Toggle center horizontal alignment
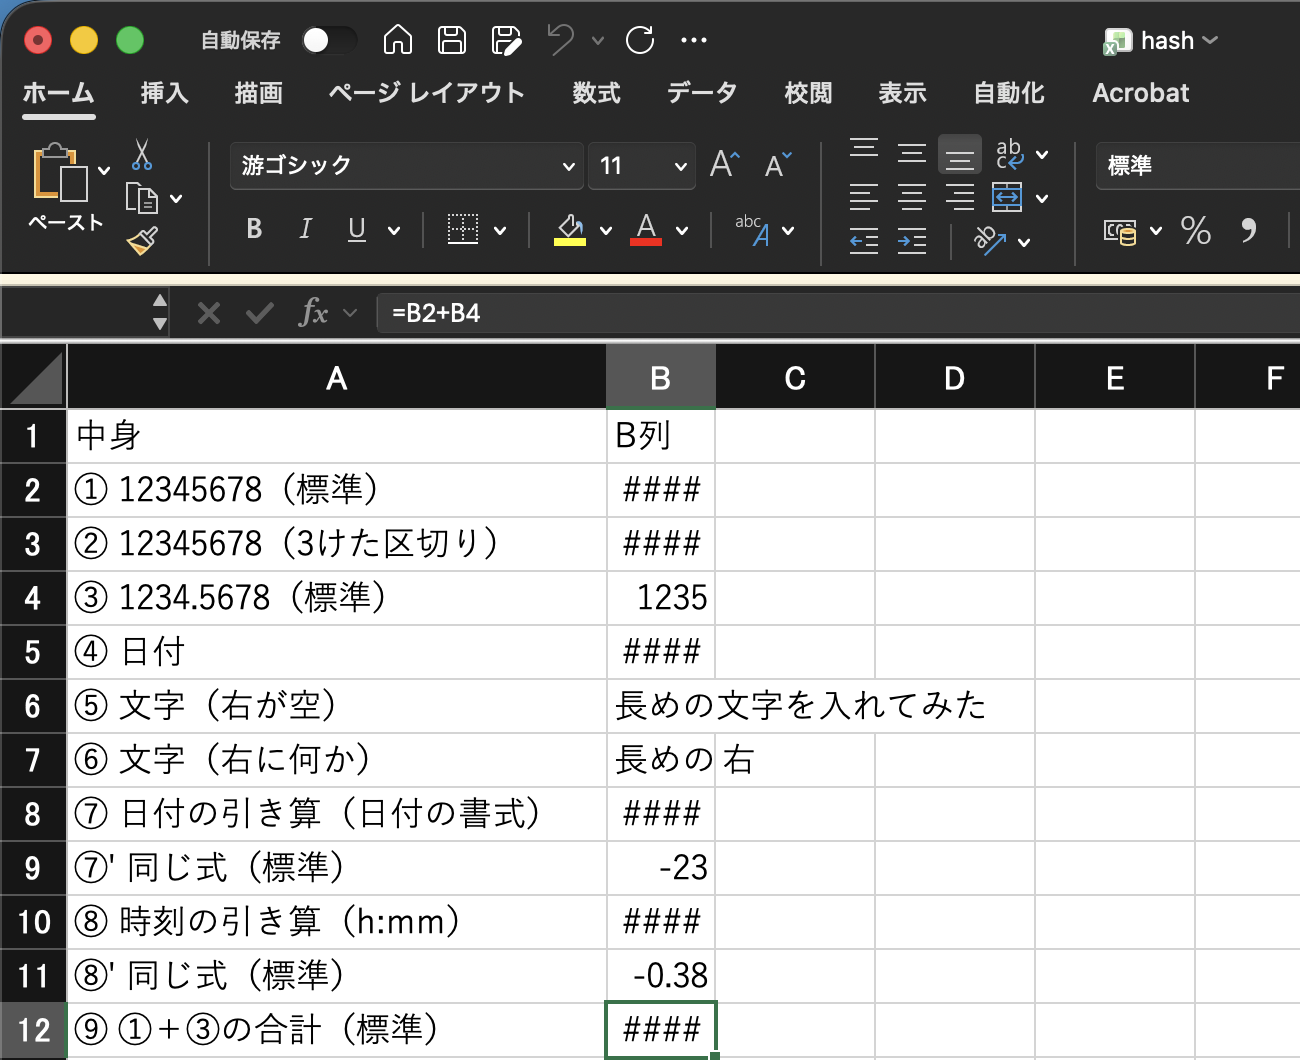Screen dimensions: 1300x1060 pos(912,197)
